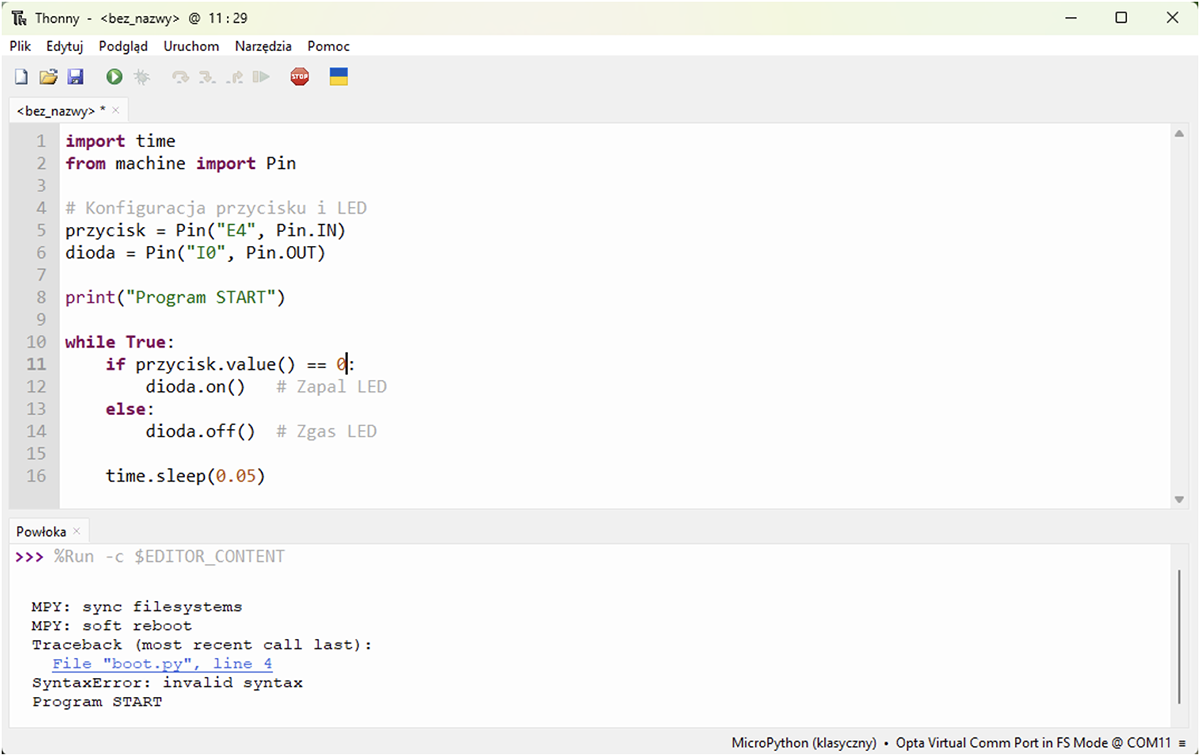Open the Pomoc menu

[329, 46]
